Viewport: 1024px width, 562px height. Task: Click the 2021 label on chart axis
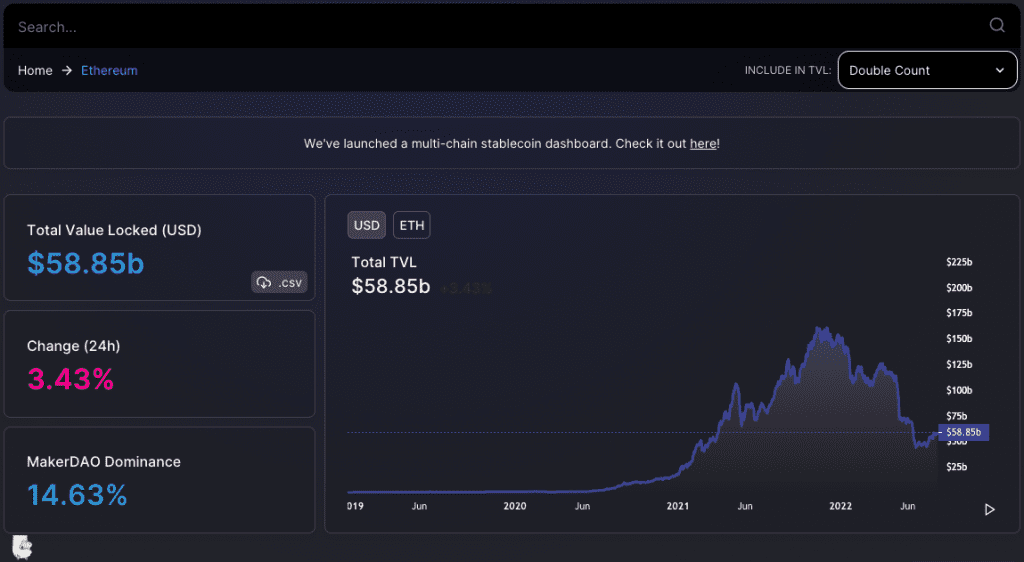(x=678, y=506)
